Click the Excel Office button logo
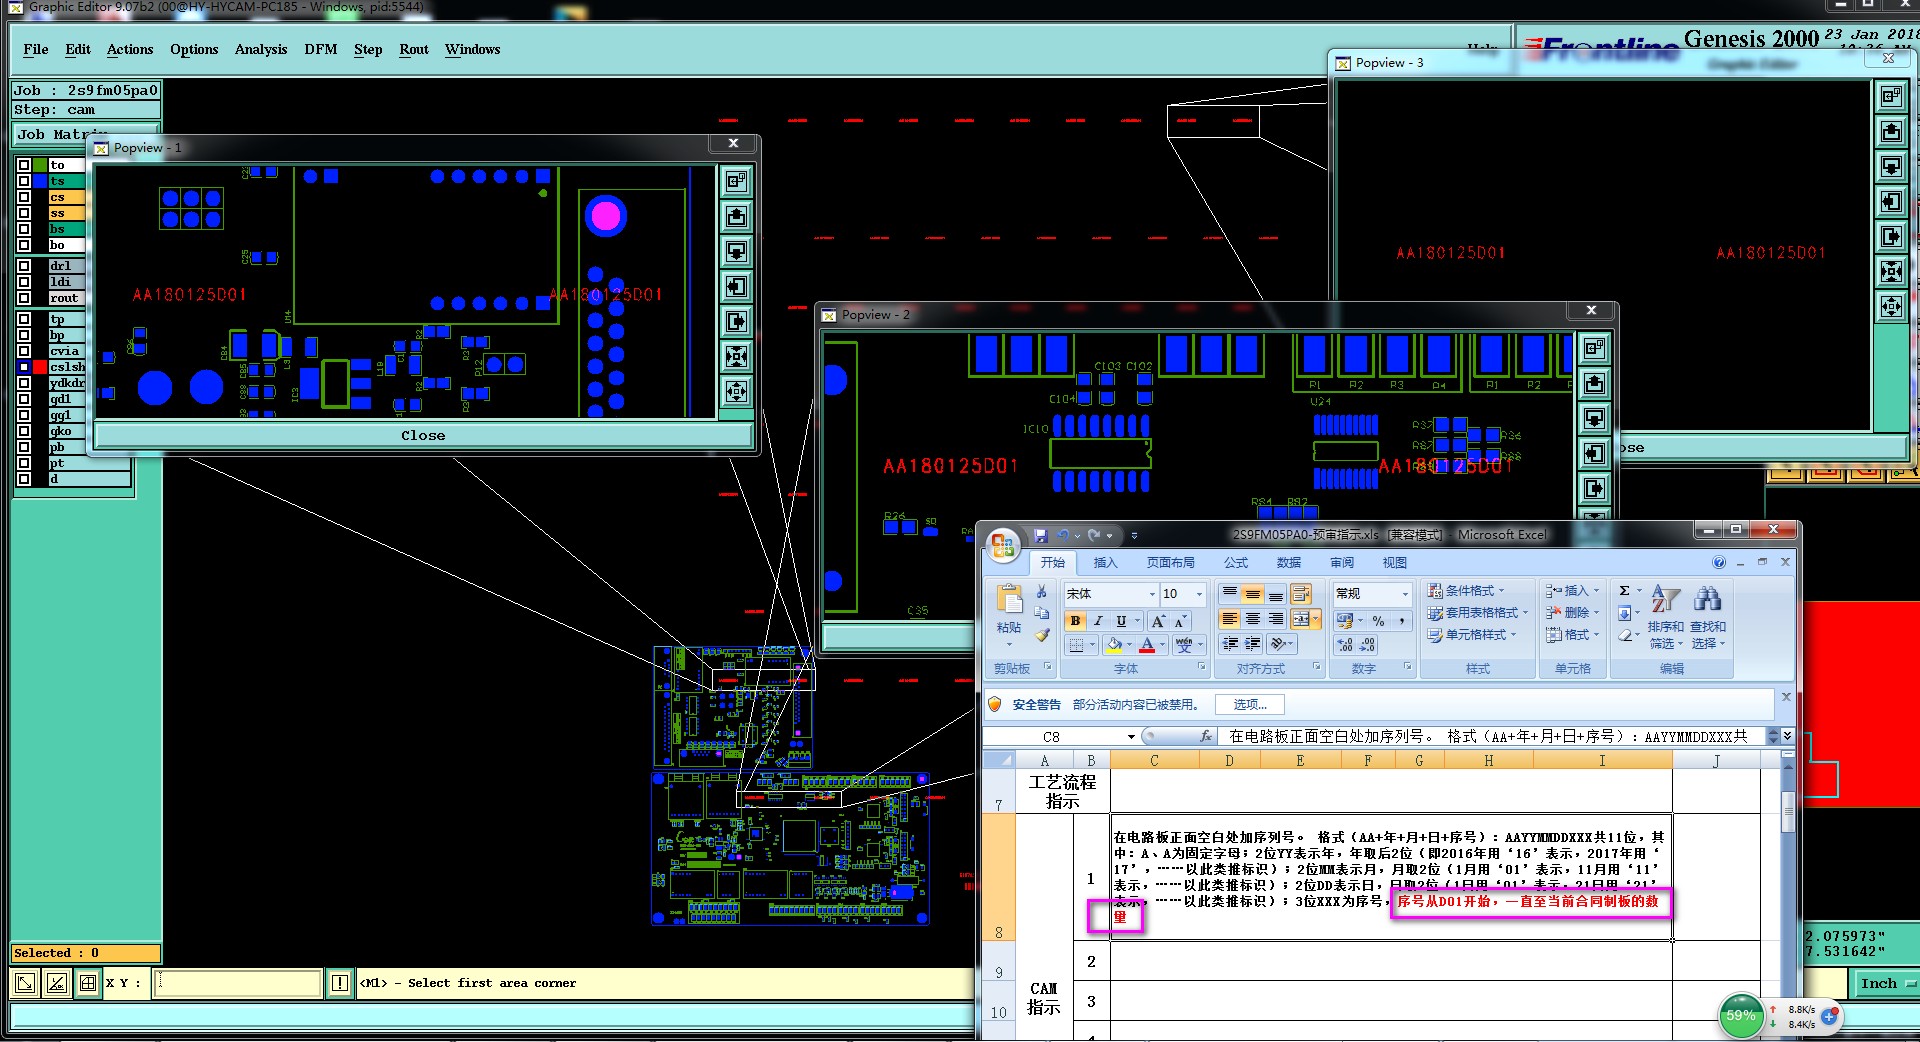 (1002, 546)
